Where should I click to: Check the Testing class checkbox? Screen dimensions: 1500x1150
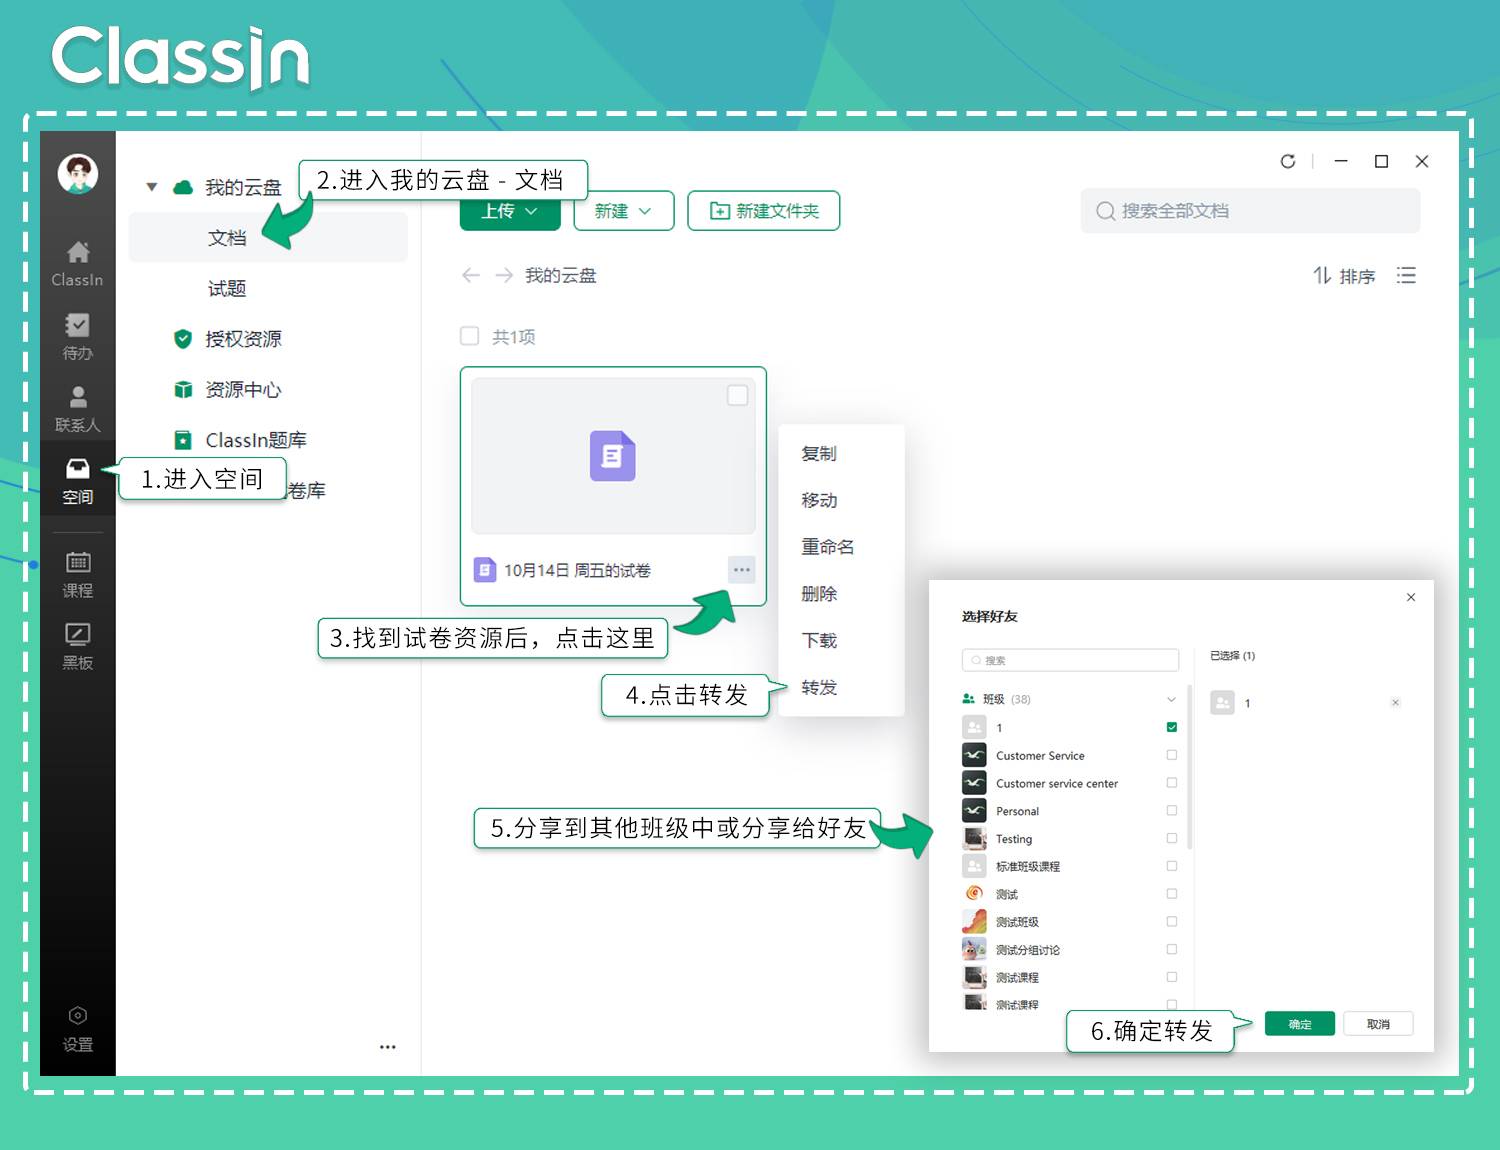[x=1172, y=838]
